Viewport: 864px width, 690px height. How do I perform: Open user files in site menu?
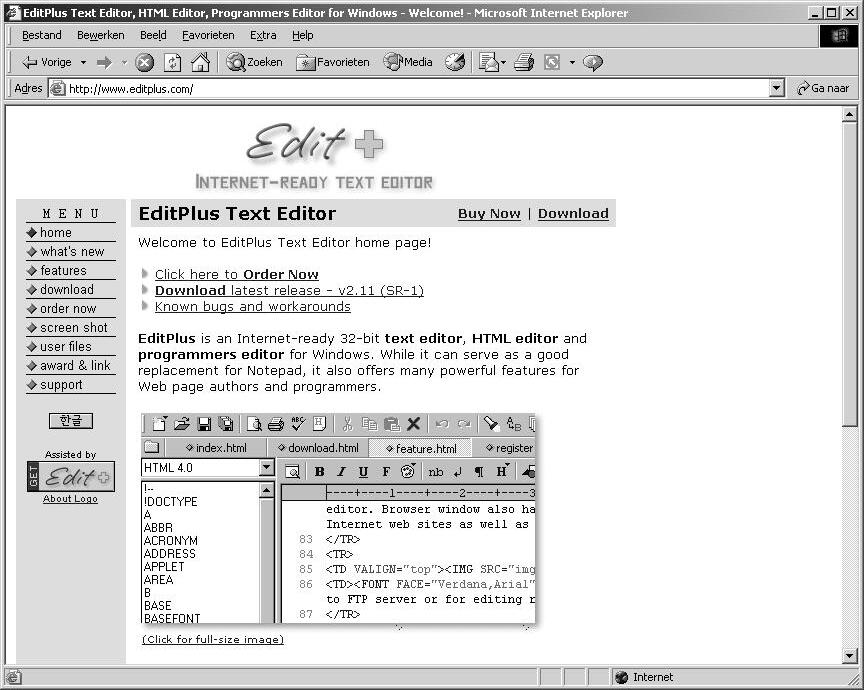click(66, 347)
